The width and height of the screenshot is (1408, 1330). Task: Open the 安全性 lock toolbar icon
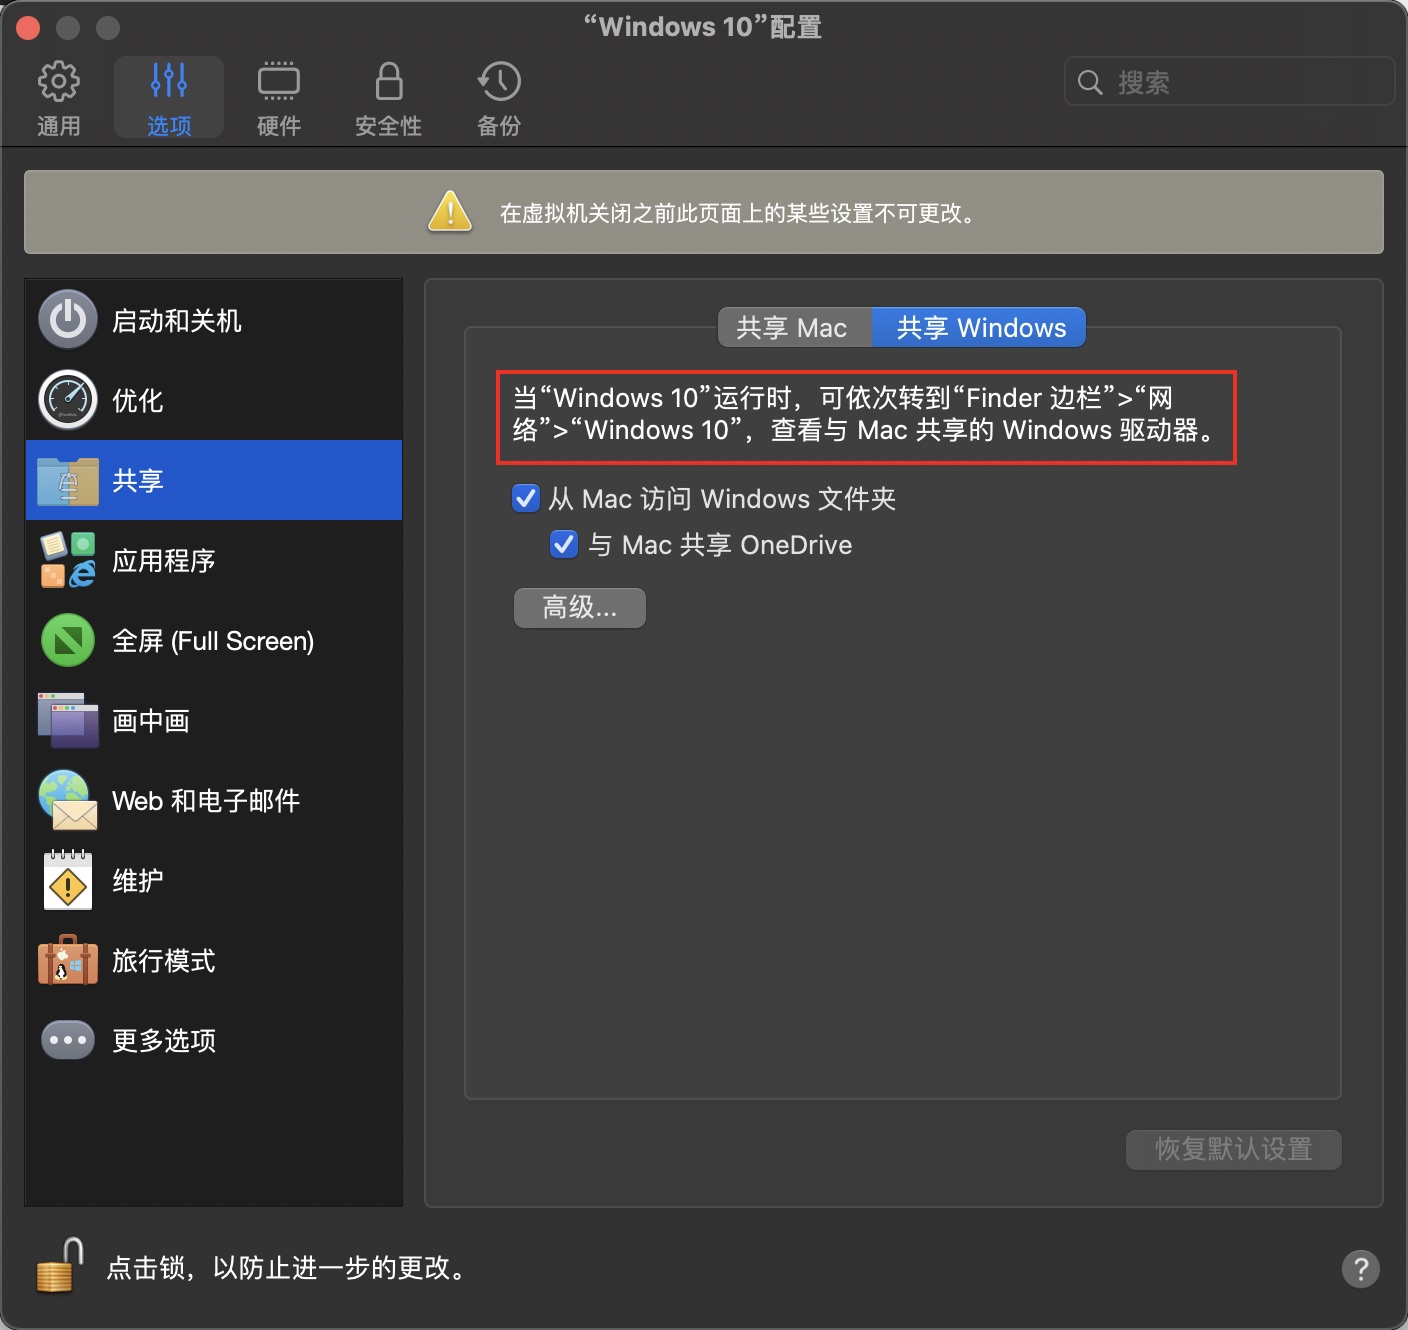click(389, 81)
